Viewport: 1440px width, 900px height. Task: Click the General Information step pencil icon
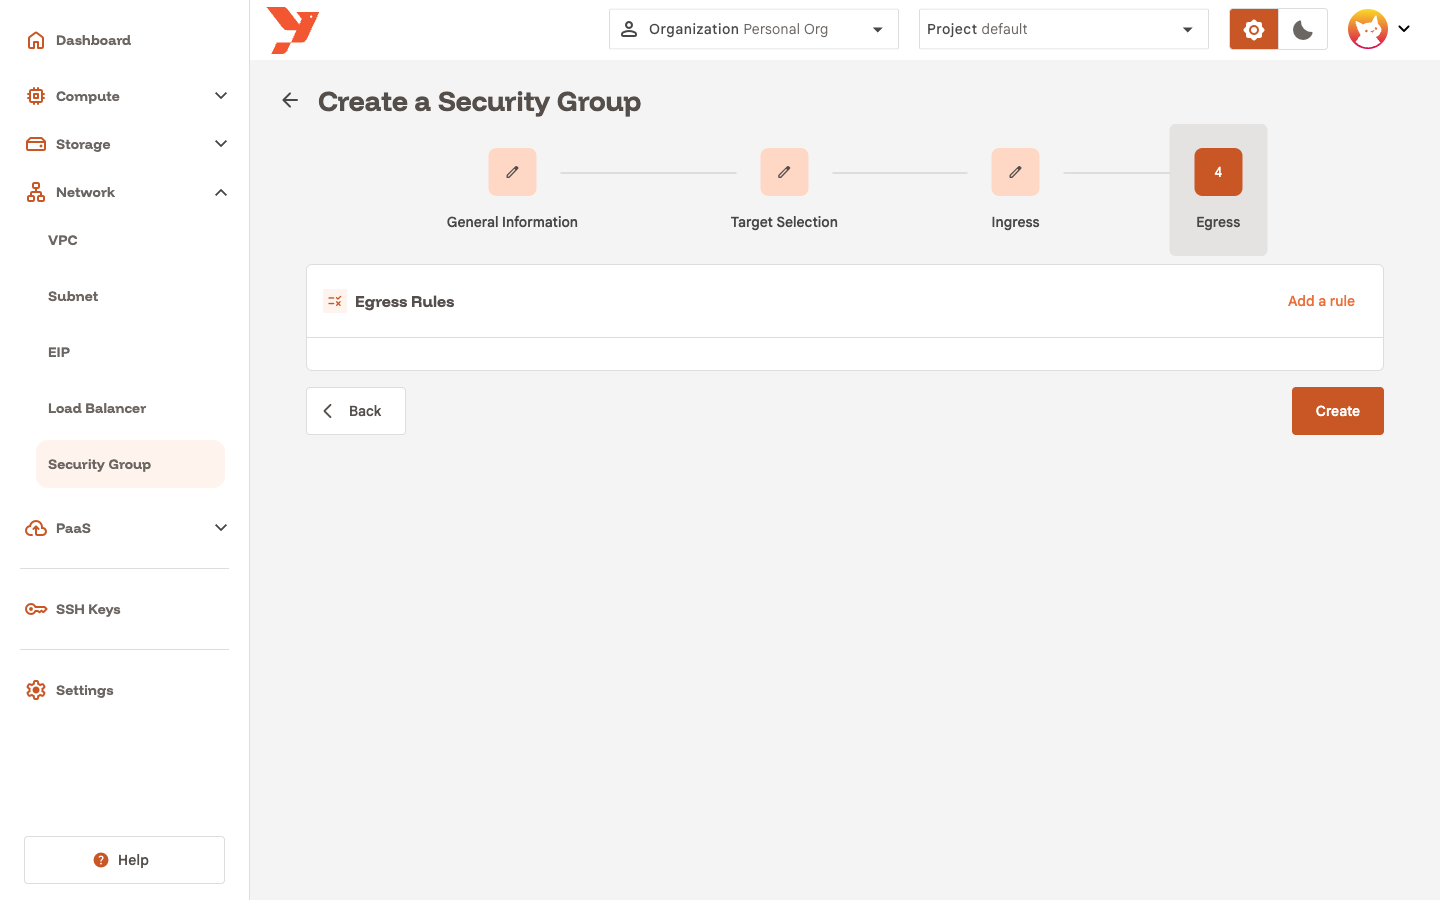click(512, 172)
